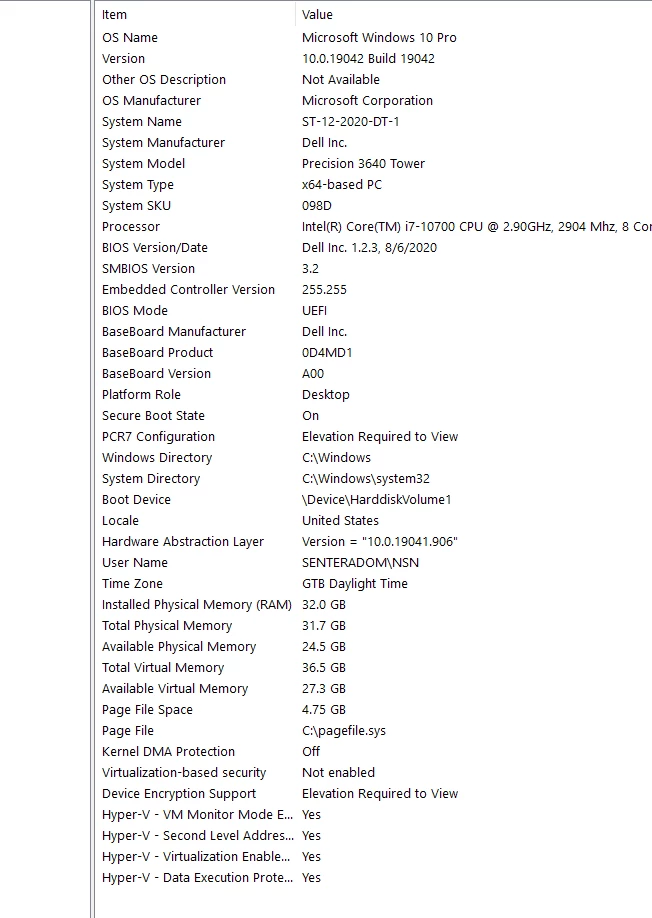Select the BaseBoard Manufacturer row
Viewport: 652px width, 918px height.
[174, 332]
